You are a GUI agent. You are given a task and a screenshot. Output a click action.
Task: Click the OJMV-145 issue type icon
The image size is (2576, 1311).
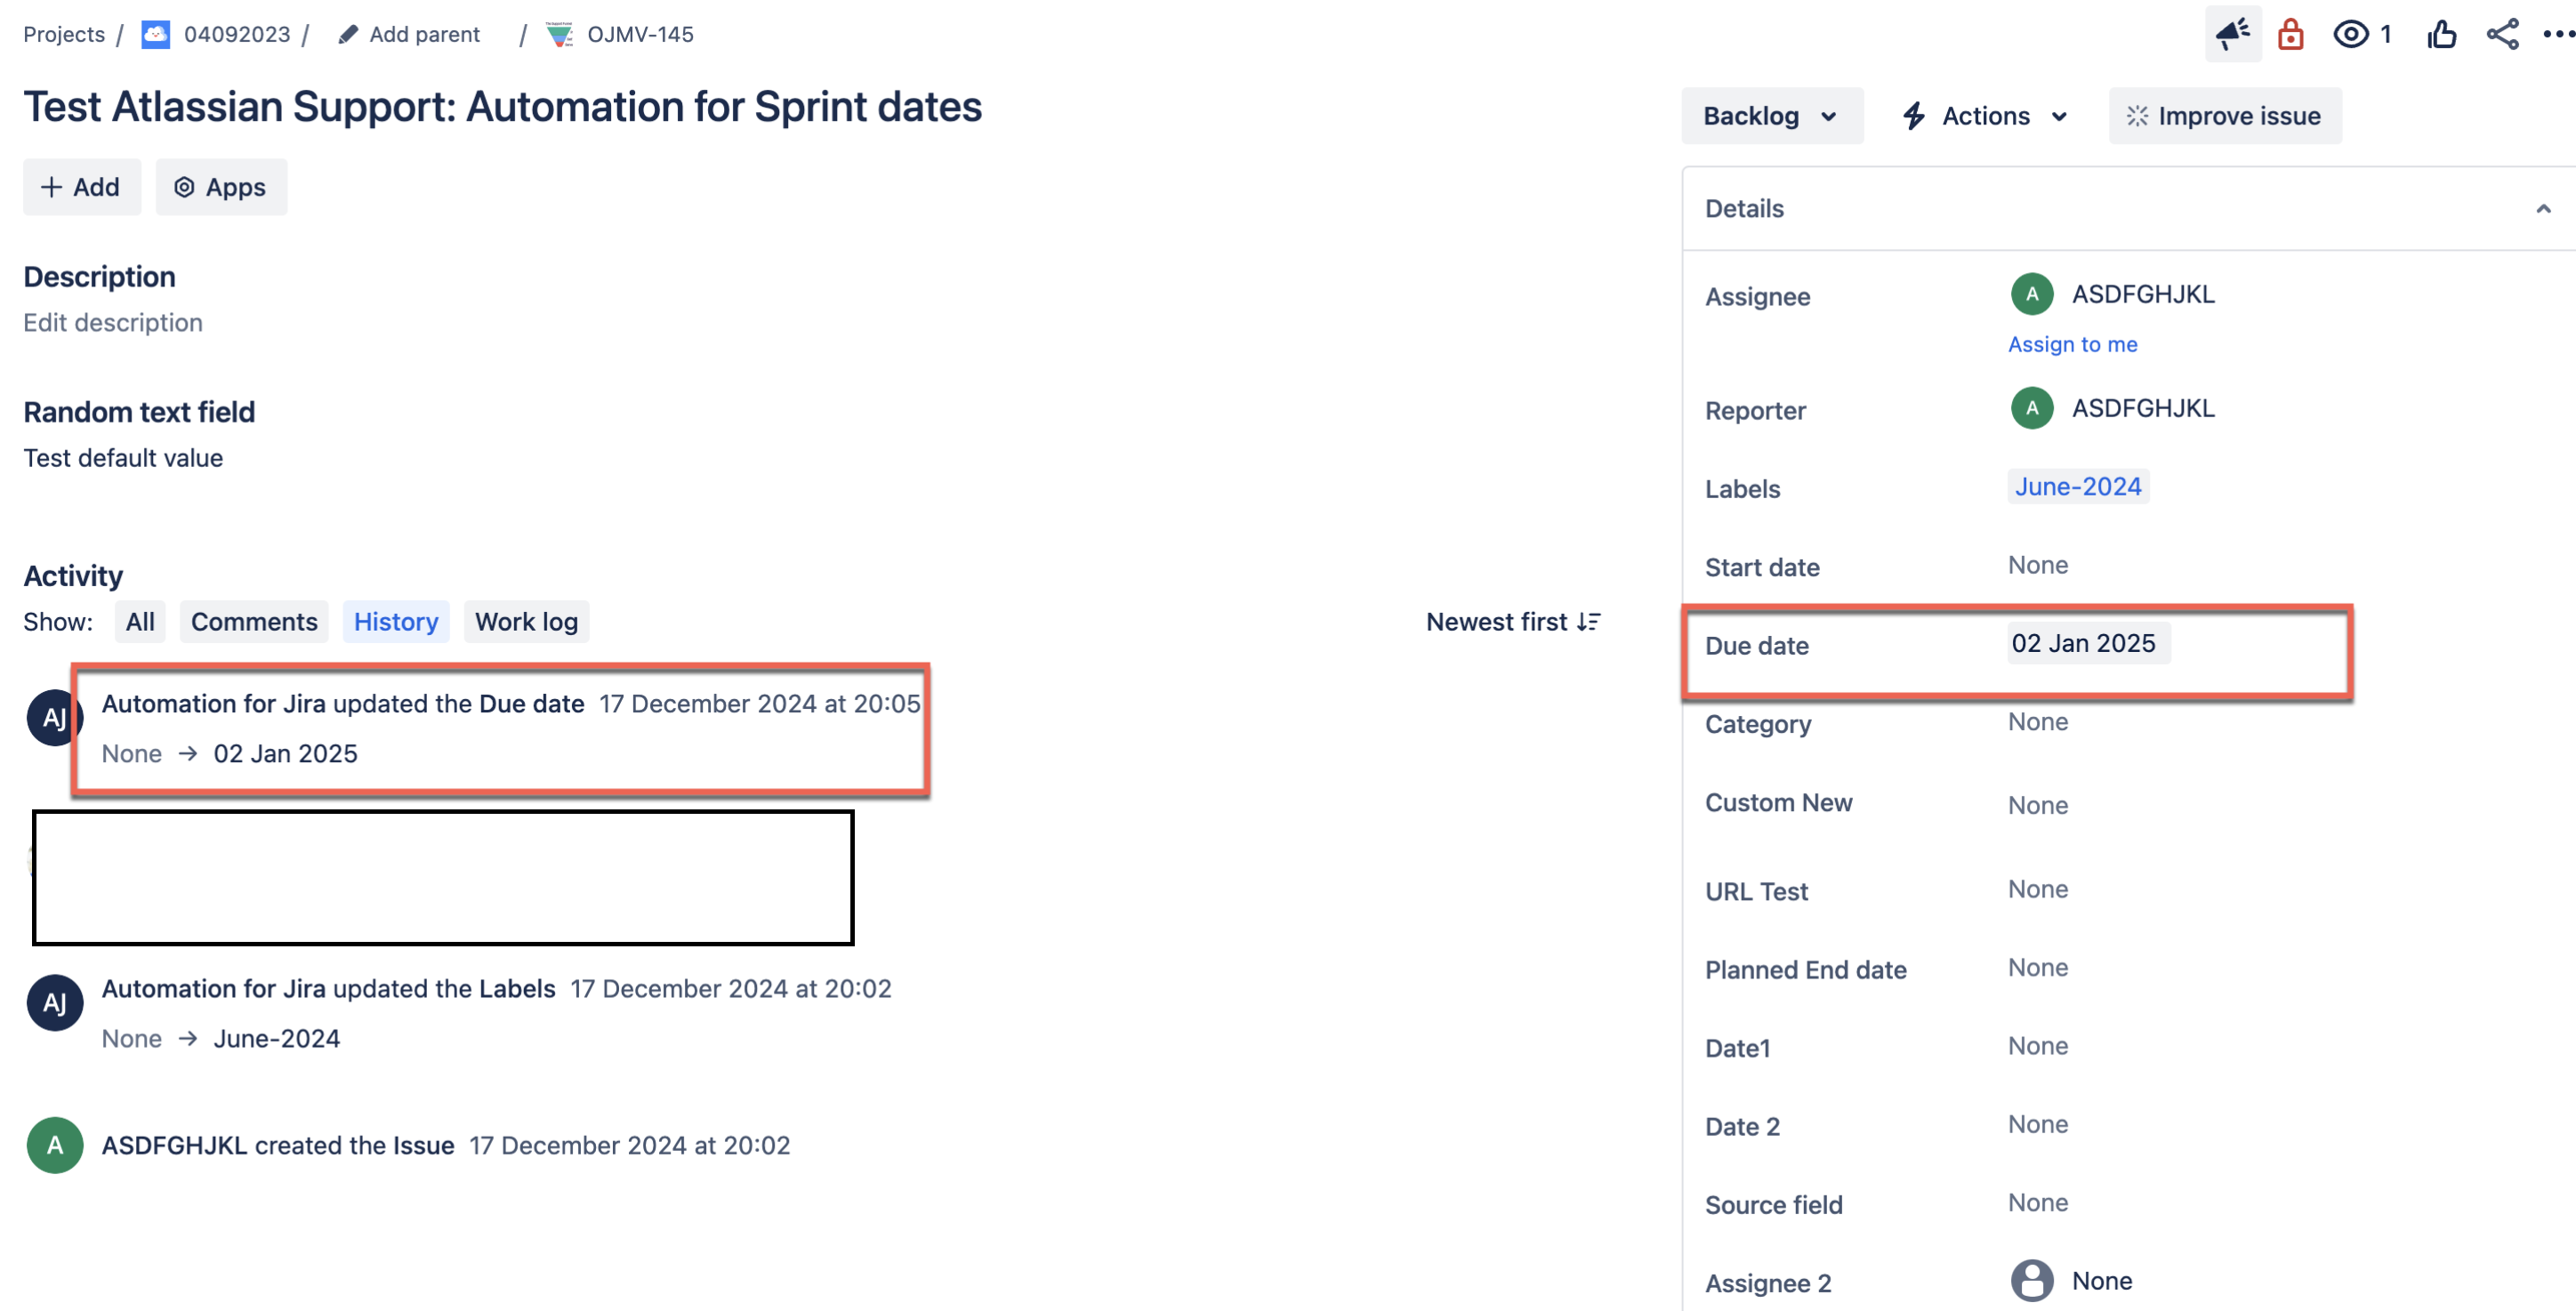(559, 35)
